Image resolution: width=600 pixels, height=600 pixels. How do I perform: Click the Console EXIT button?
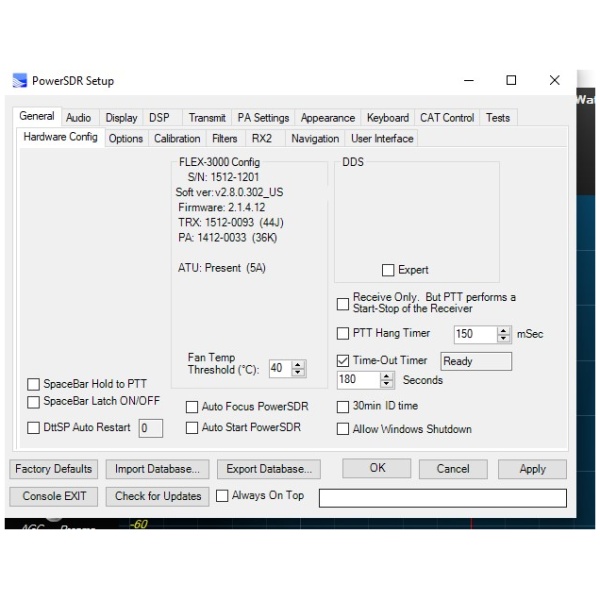(54, 497)
